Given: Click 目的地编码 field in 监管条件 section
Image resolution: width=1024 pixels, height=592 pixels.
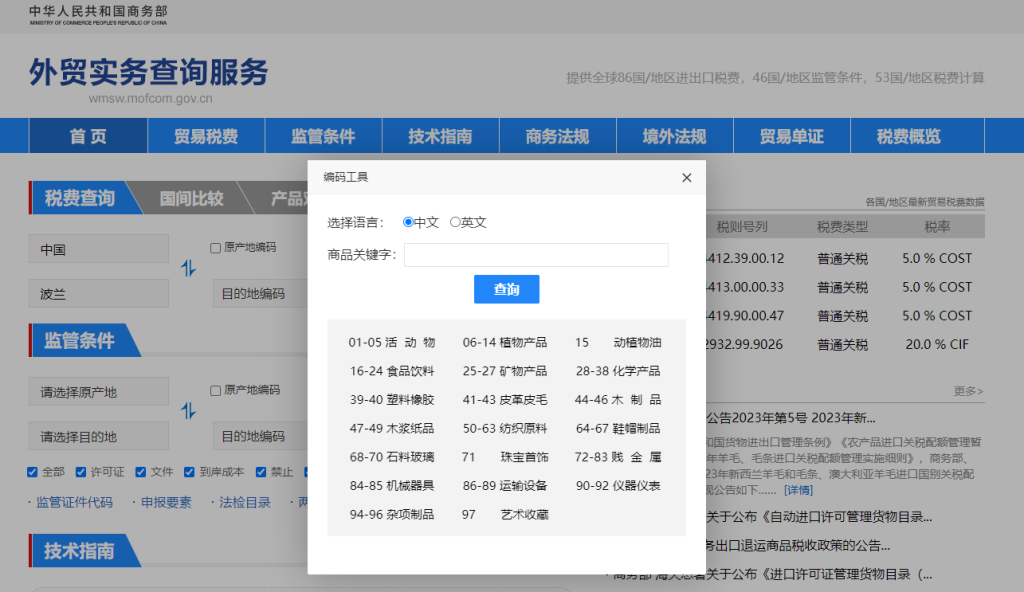Looking at the screenshot, I should [x=261, y=436].
